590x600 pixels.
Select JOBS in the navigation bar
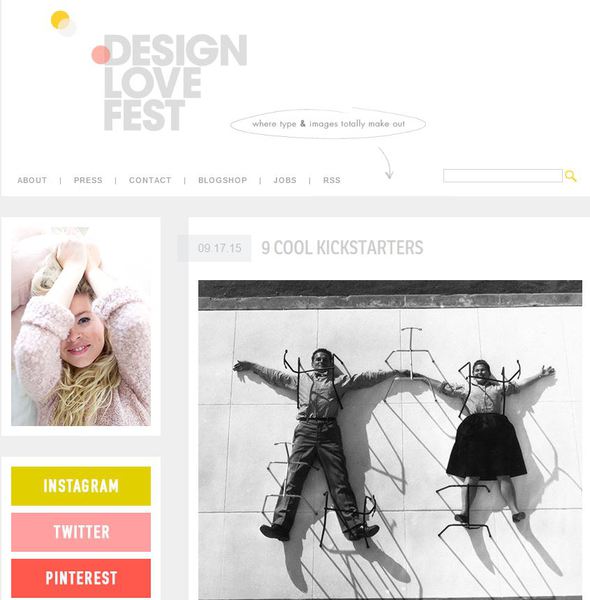click(285, 180)
